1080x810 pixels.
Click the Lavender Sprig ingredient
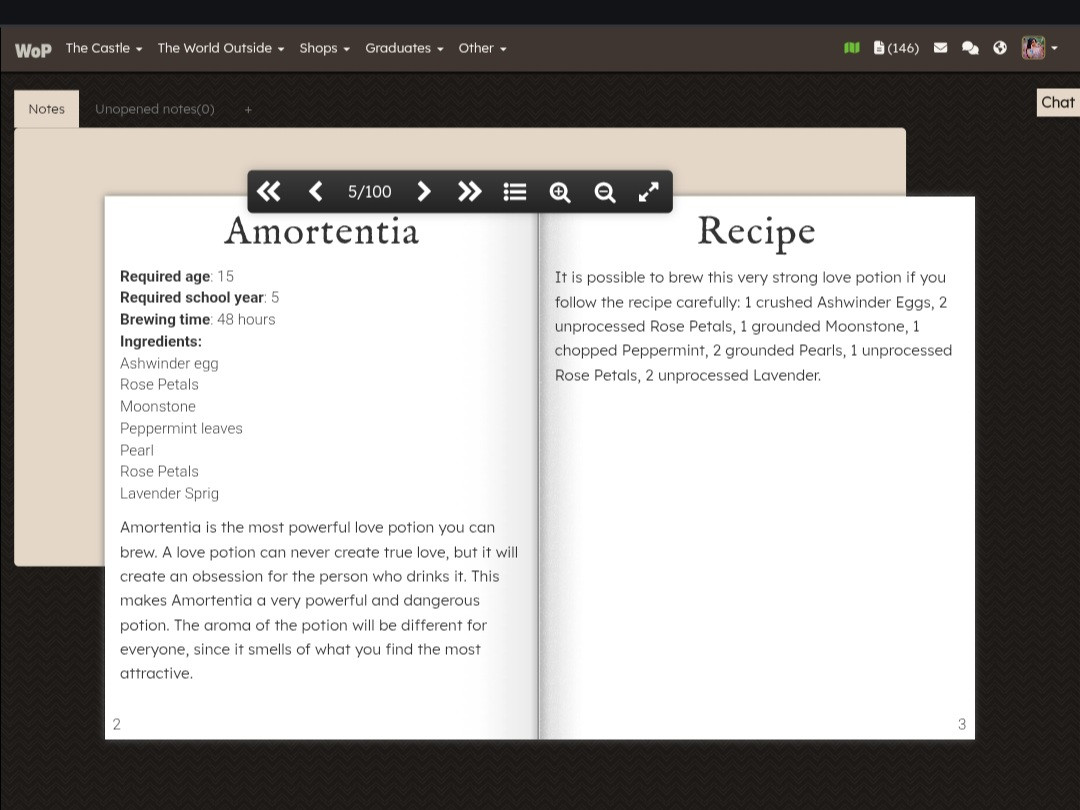click(x=169, y=494)
